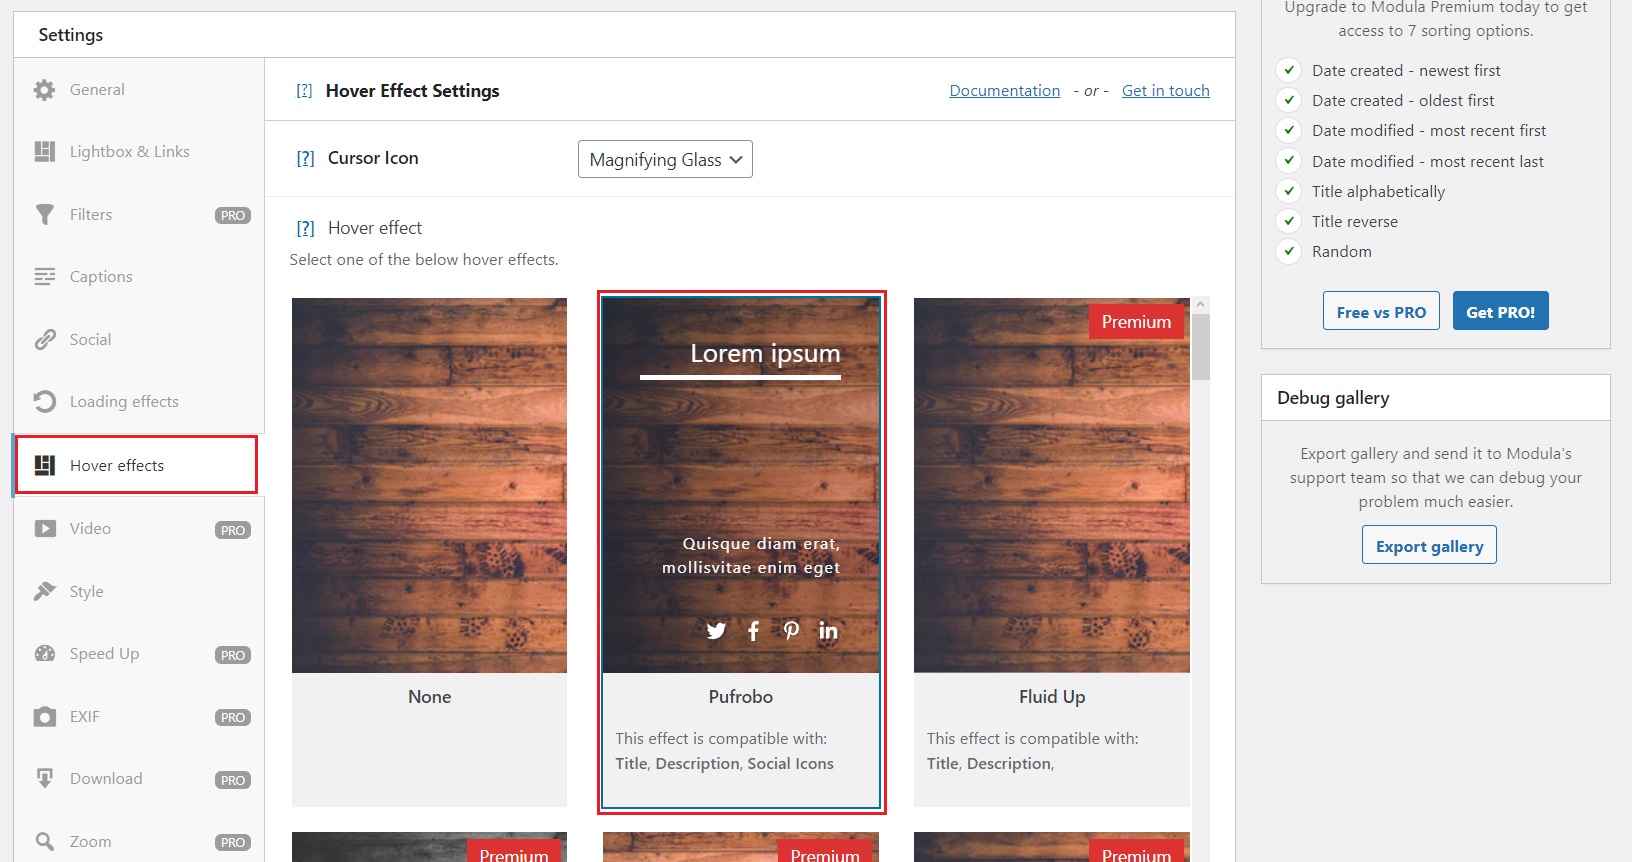Click the Social link icon

point(44,340)
